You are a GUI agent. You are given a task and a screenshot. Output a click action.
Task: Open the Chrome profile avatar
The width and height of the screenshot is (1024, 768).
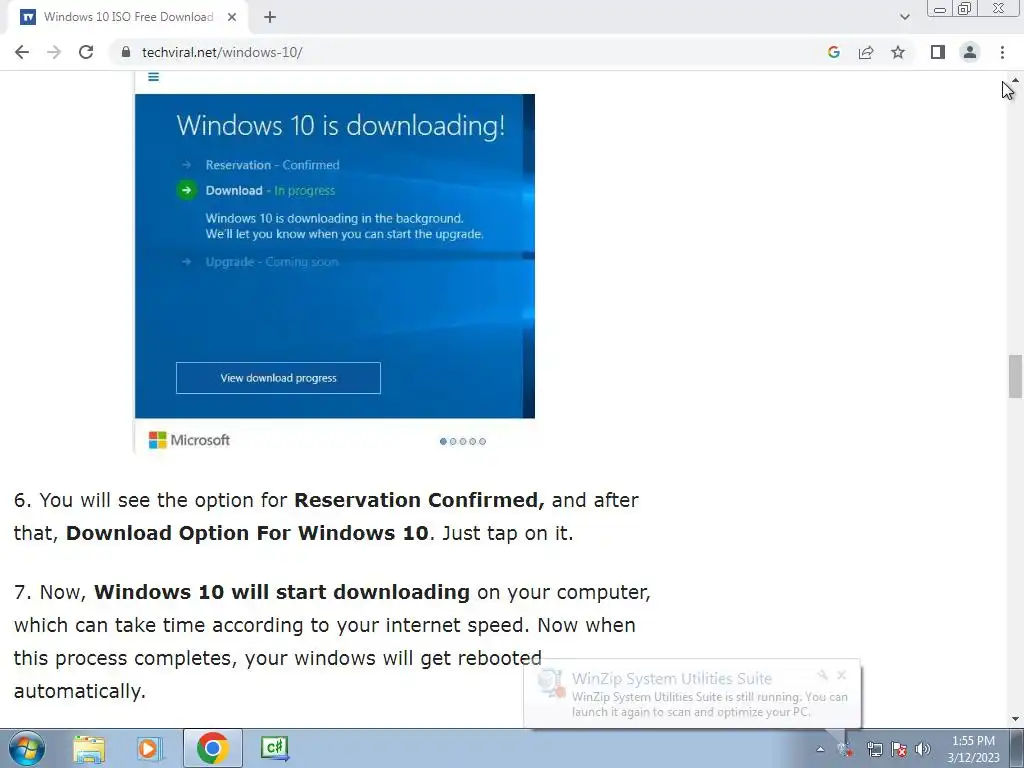(970, 52)
